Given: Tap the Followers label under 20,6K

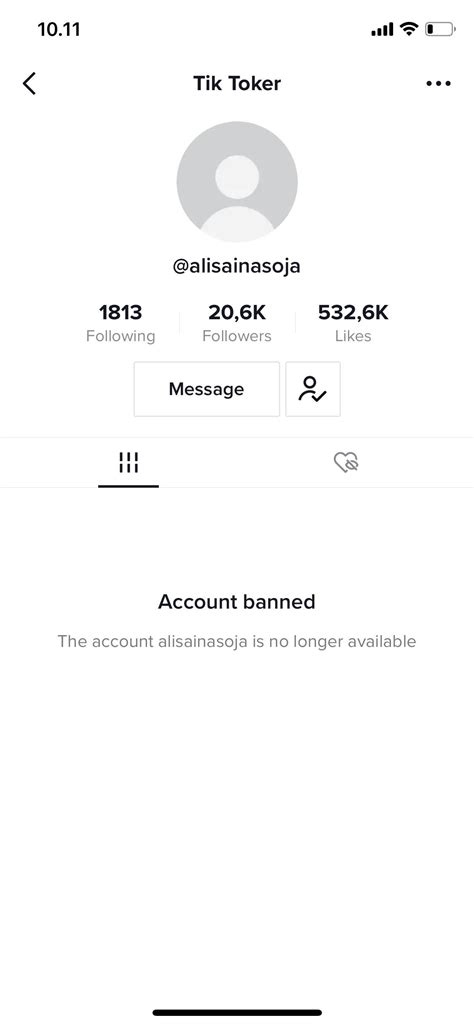Looking at the screenshot, I should [x=237, y=336].
